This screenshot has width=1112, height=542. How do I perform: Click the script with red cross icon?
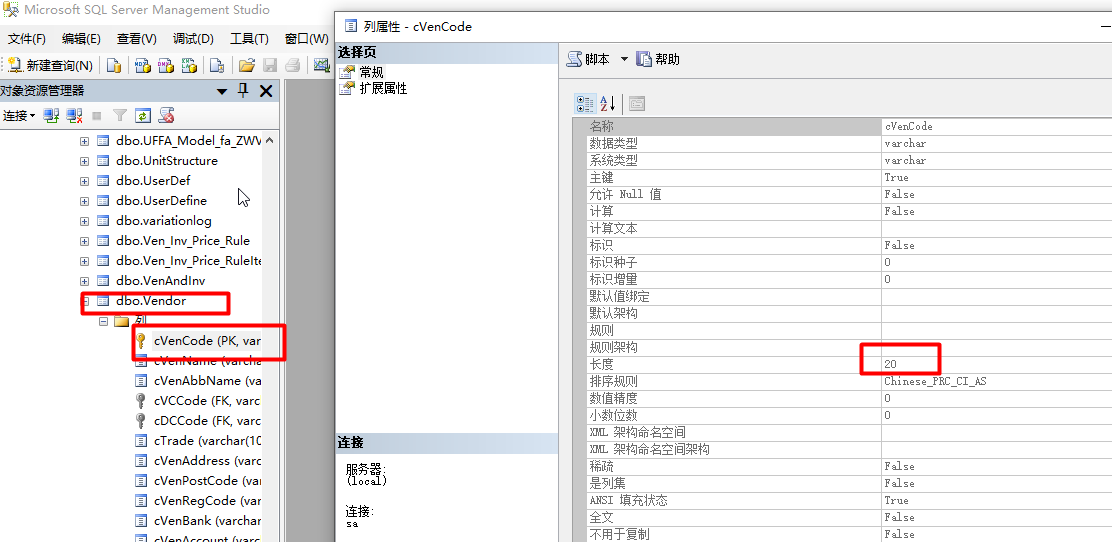167,115
